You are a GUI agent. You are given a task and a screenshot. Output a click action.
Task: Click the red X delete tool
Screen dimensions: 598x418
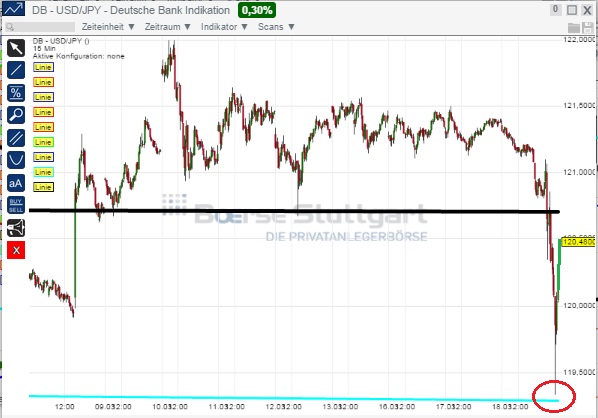(x=16, y=250)
